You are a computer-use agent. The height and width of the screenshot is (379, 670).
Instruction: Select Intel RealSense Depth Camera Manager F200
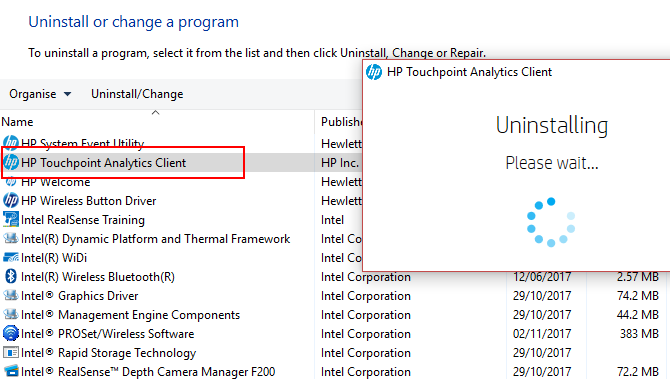click(x=148, y=372)
